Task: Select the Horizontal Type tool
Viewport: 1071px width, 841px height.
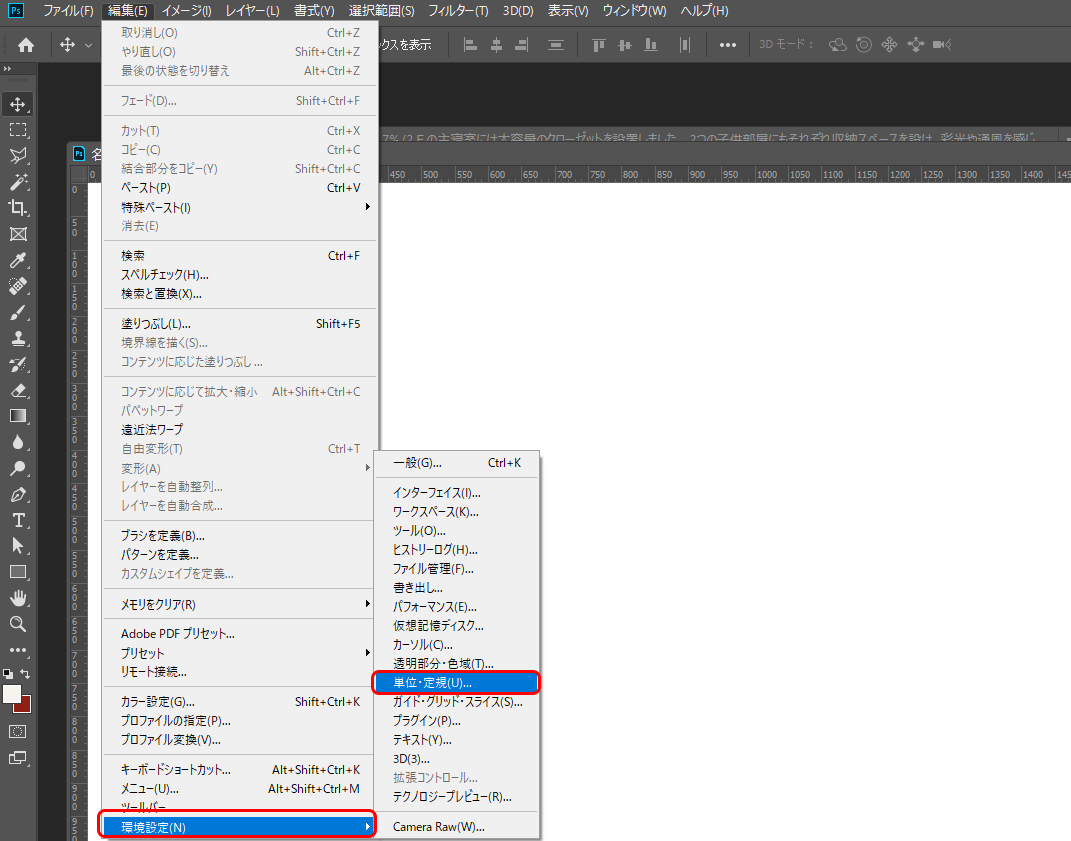Action: coord(18,521)
